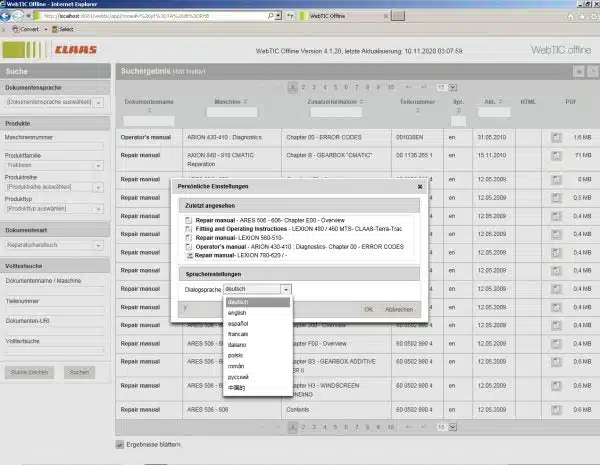Click the browser refresh icon

click(290, 16)
